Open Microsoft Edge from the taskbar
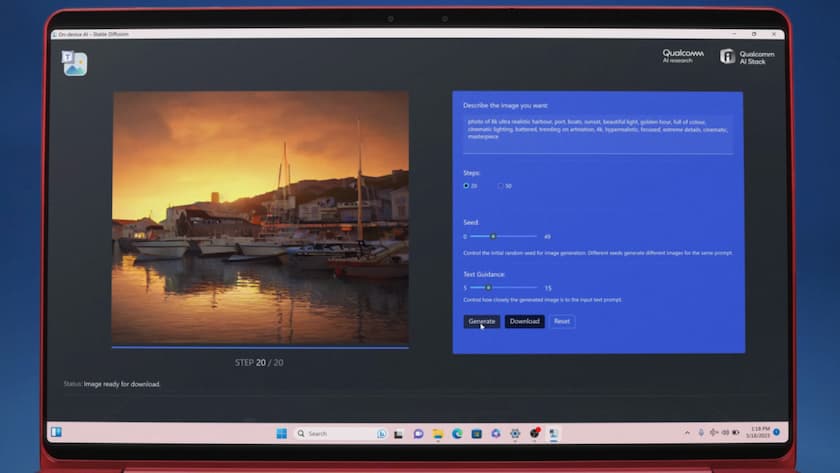The height and width of the screenshot is (473, 840). coord(457,433)
